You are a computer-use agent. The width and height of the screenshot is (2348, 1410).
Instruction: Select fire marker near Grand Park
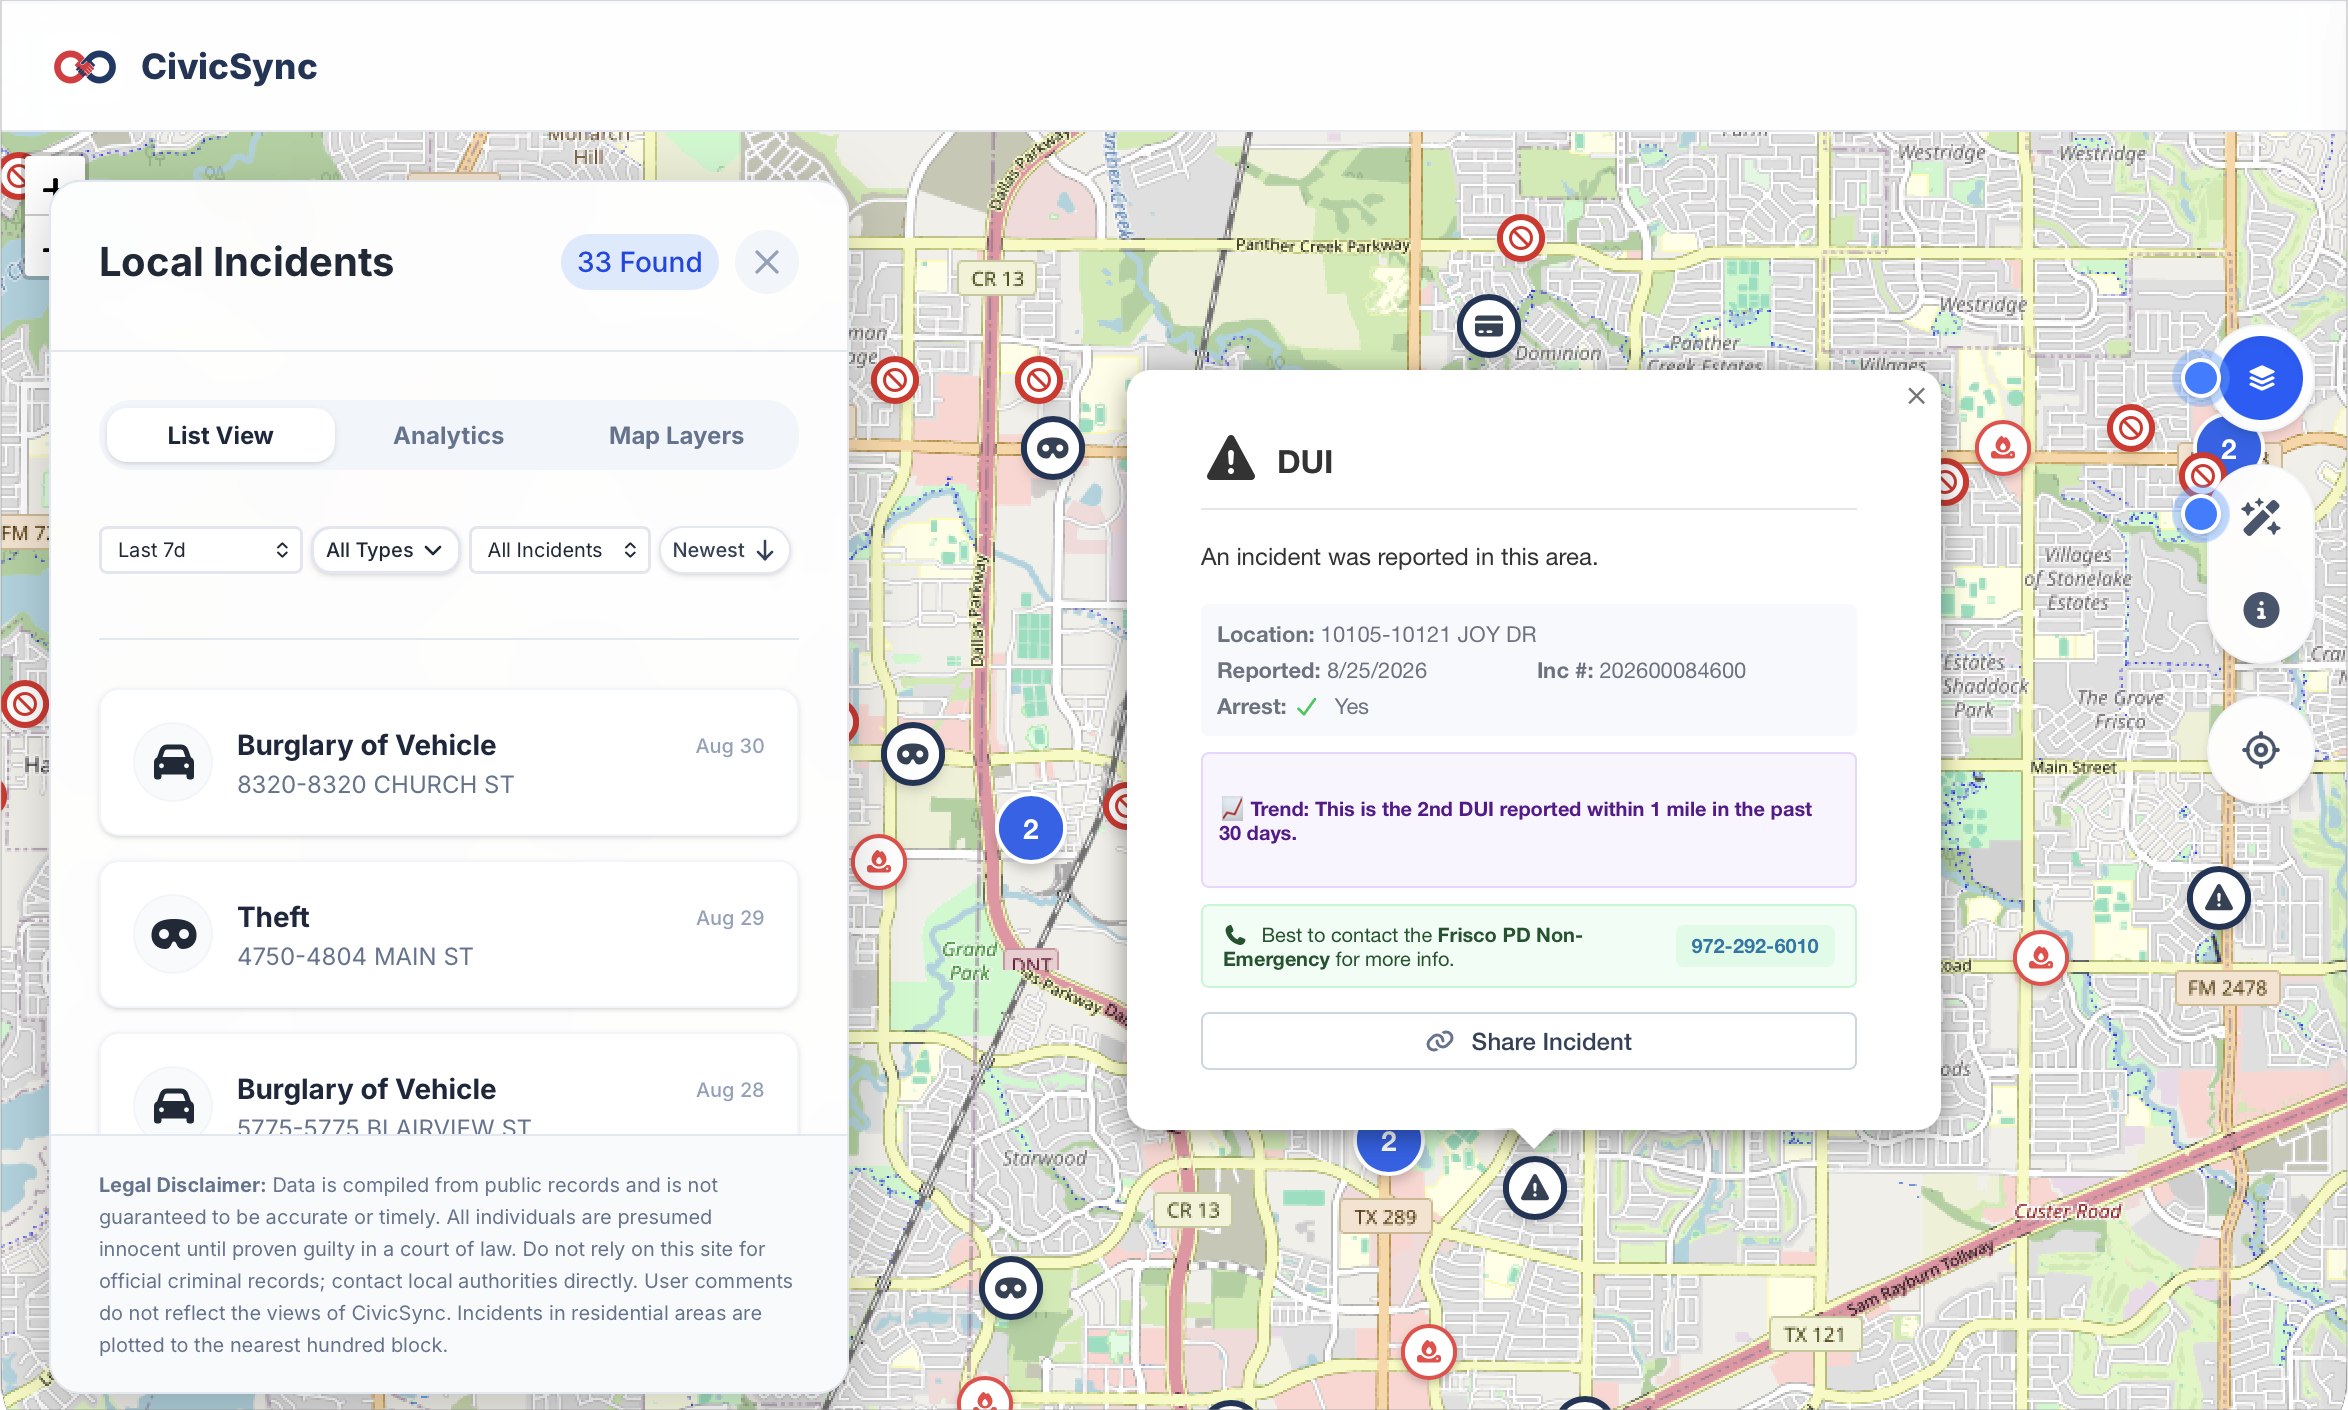[879, 862]
